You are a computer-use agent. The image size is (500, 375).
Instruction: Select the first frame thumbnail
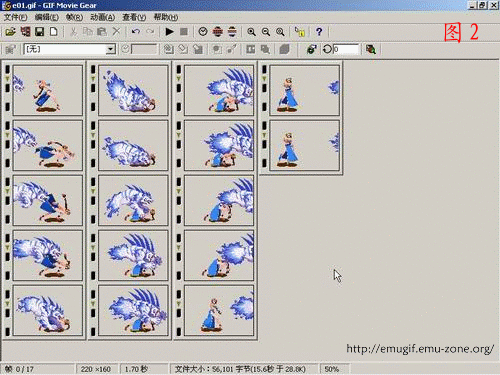[48, 90]
